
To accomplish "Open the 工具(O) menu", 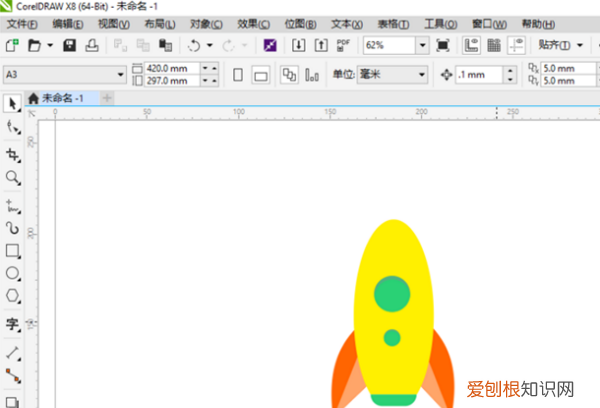I will pyautogui.click(x=440, y=24).
